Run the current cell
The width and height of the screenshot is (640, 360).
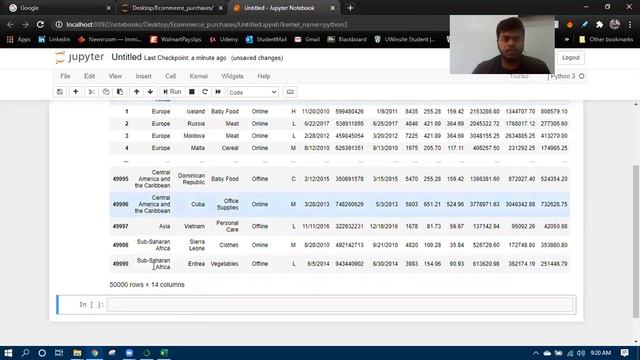pyautogui.click(x=172, y=92)
